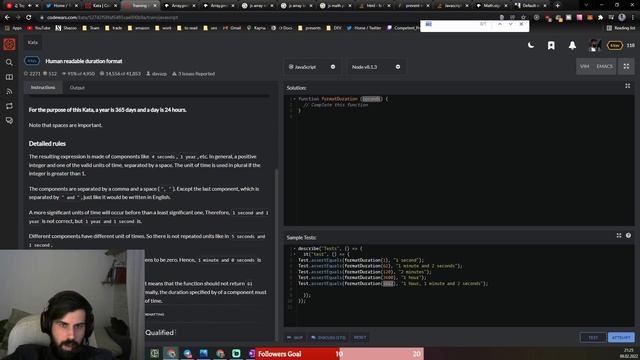Open the docs book icon in sidebar
Screen dimensions: 640x360
pos(9,77)
